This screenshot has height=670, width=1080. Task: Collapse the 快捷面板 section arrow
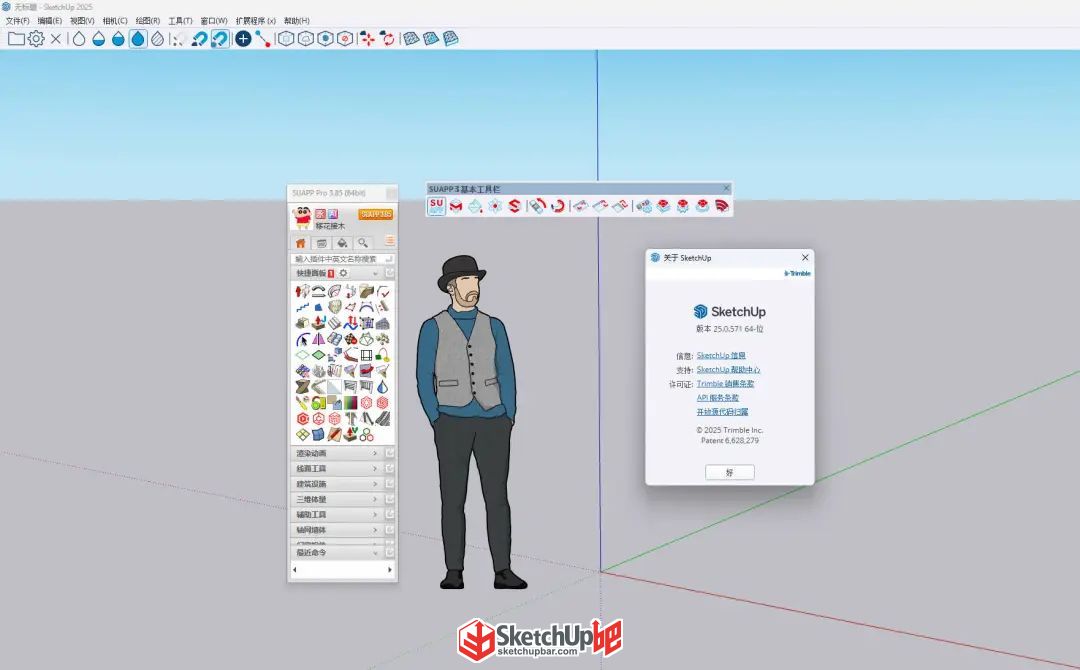pos(375,273)
